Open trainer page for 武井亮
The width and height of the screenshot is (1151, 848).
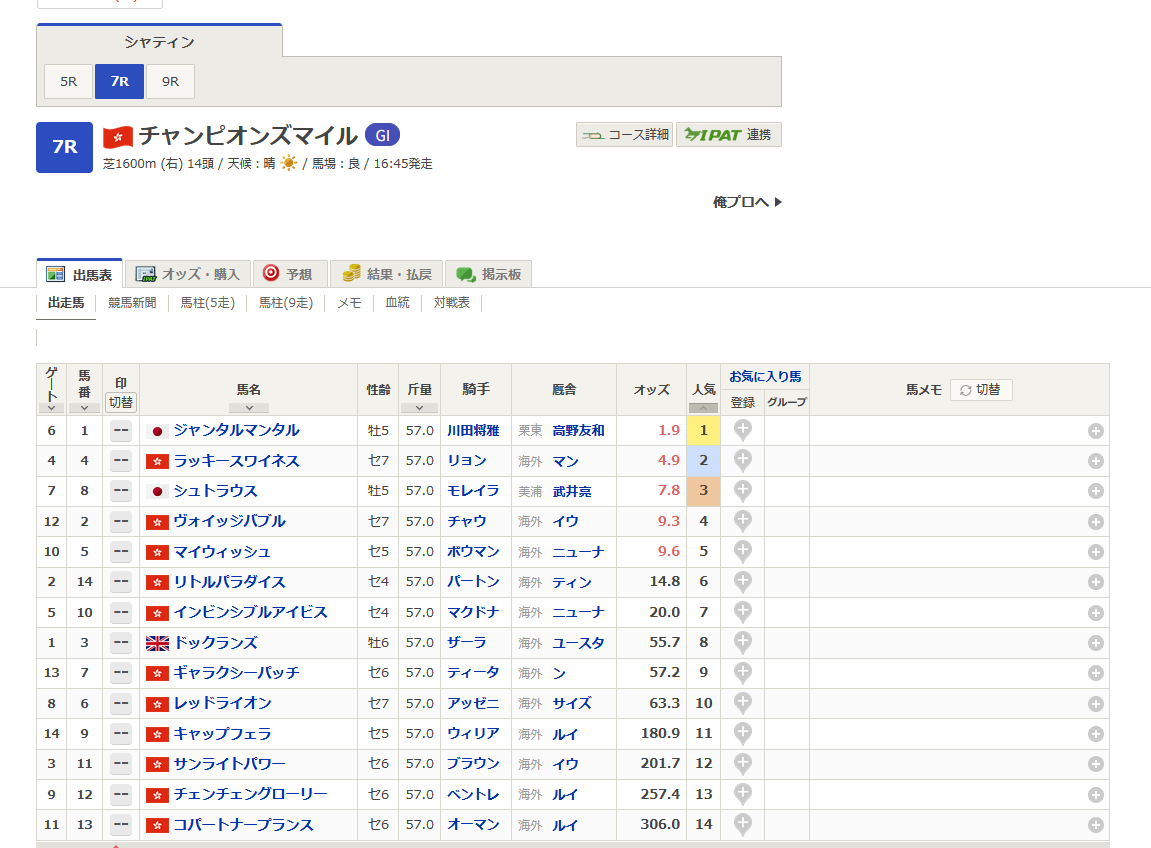tap(572, 491)
